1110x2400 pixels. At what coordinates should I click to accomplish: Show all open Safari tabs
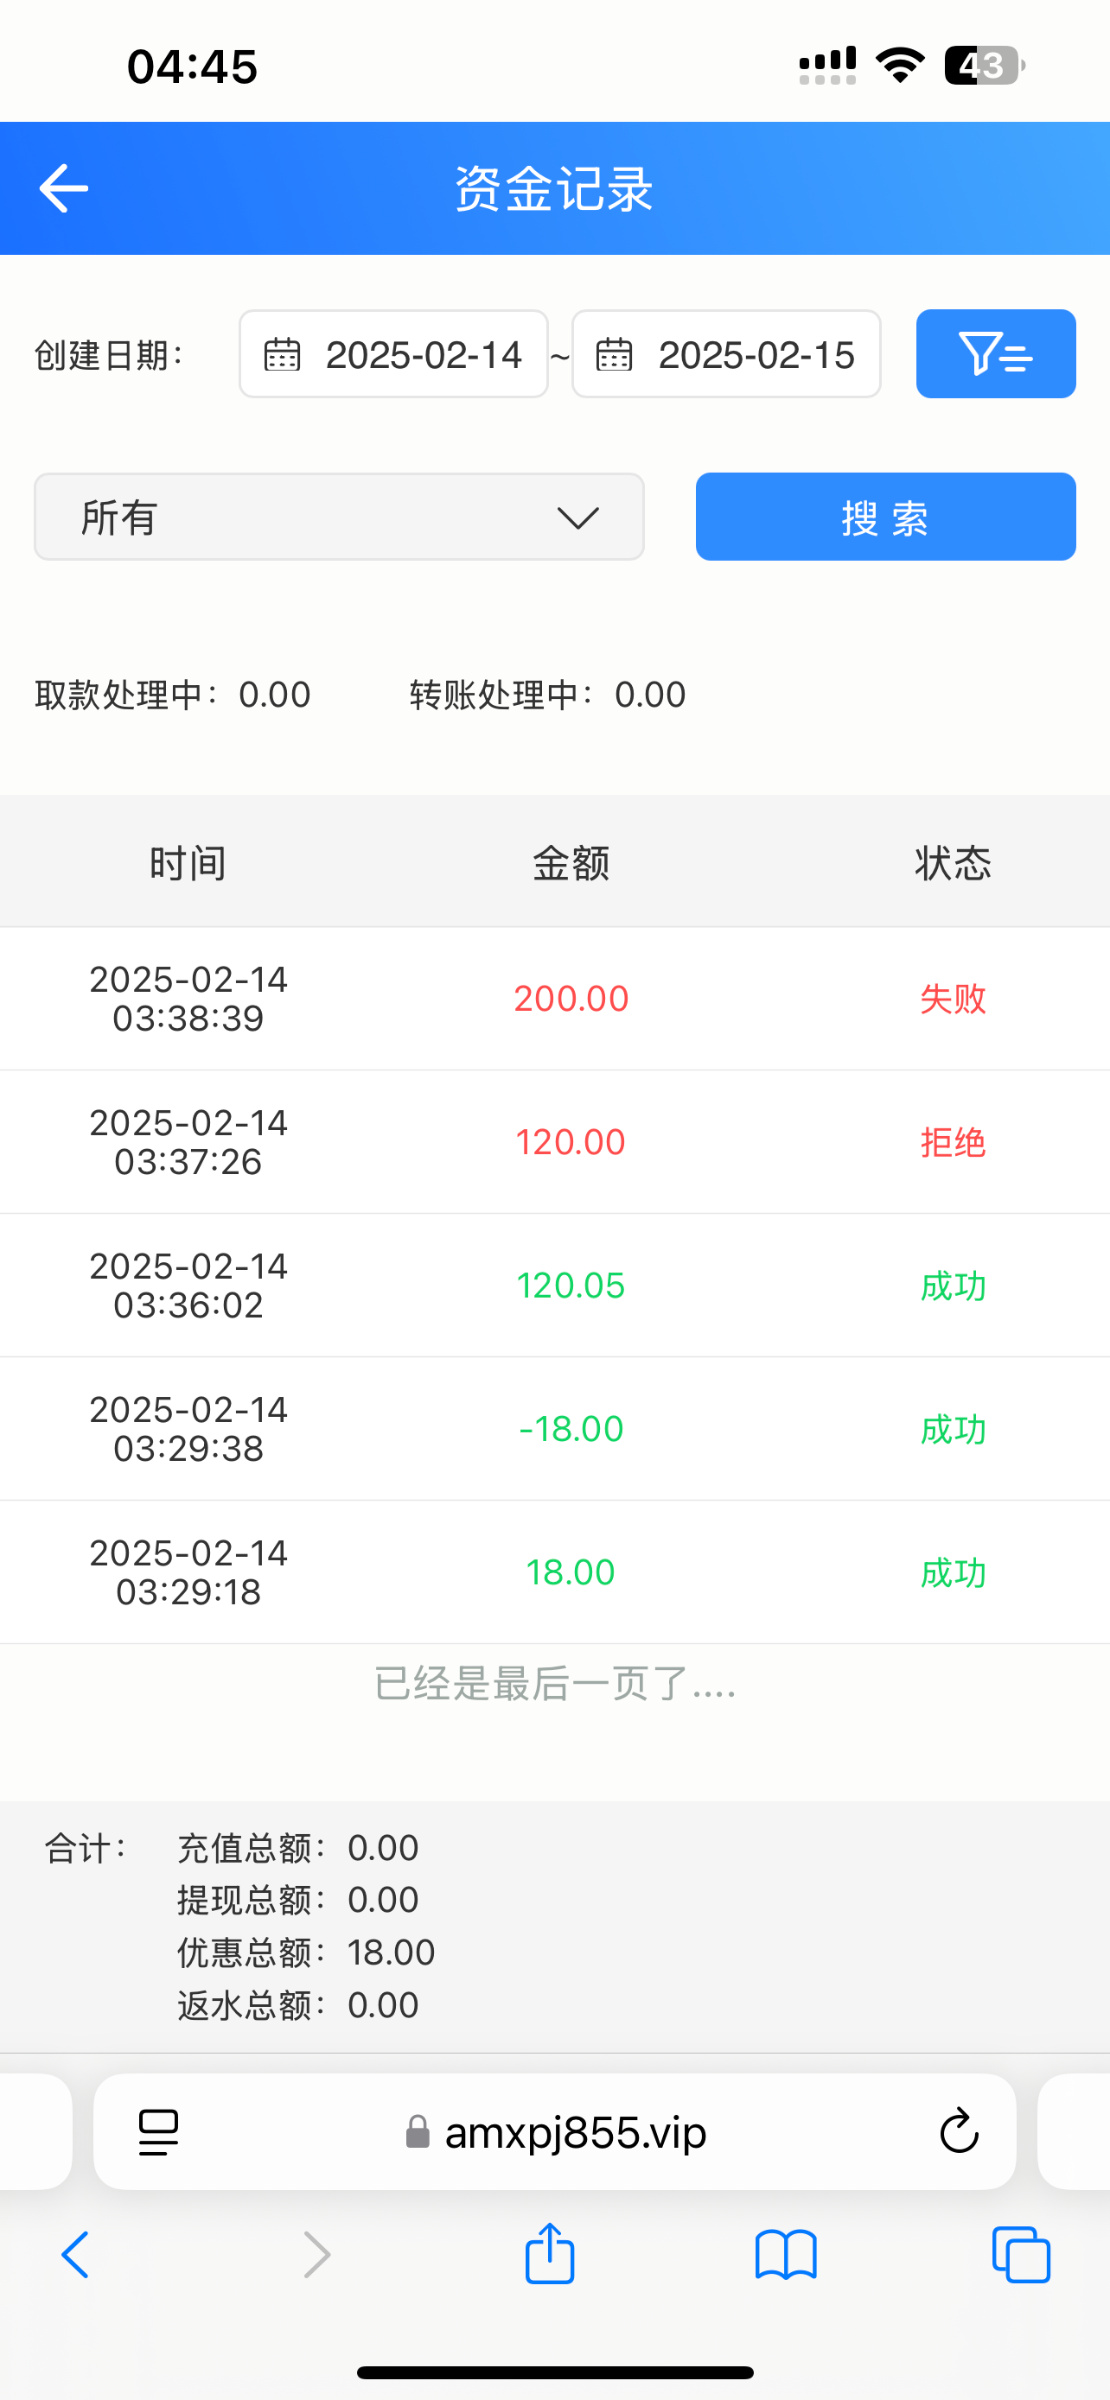point(1020,2255)
